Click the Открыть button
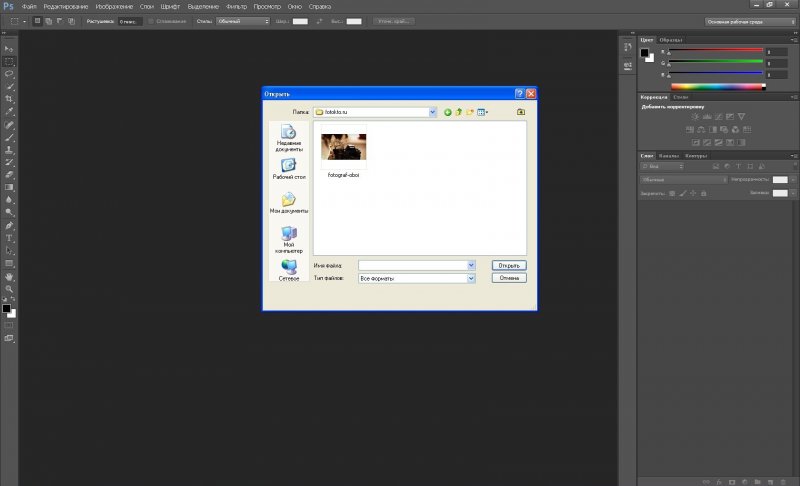 click(509, 265)
